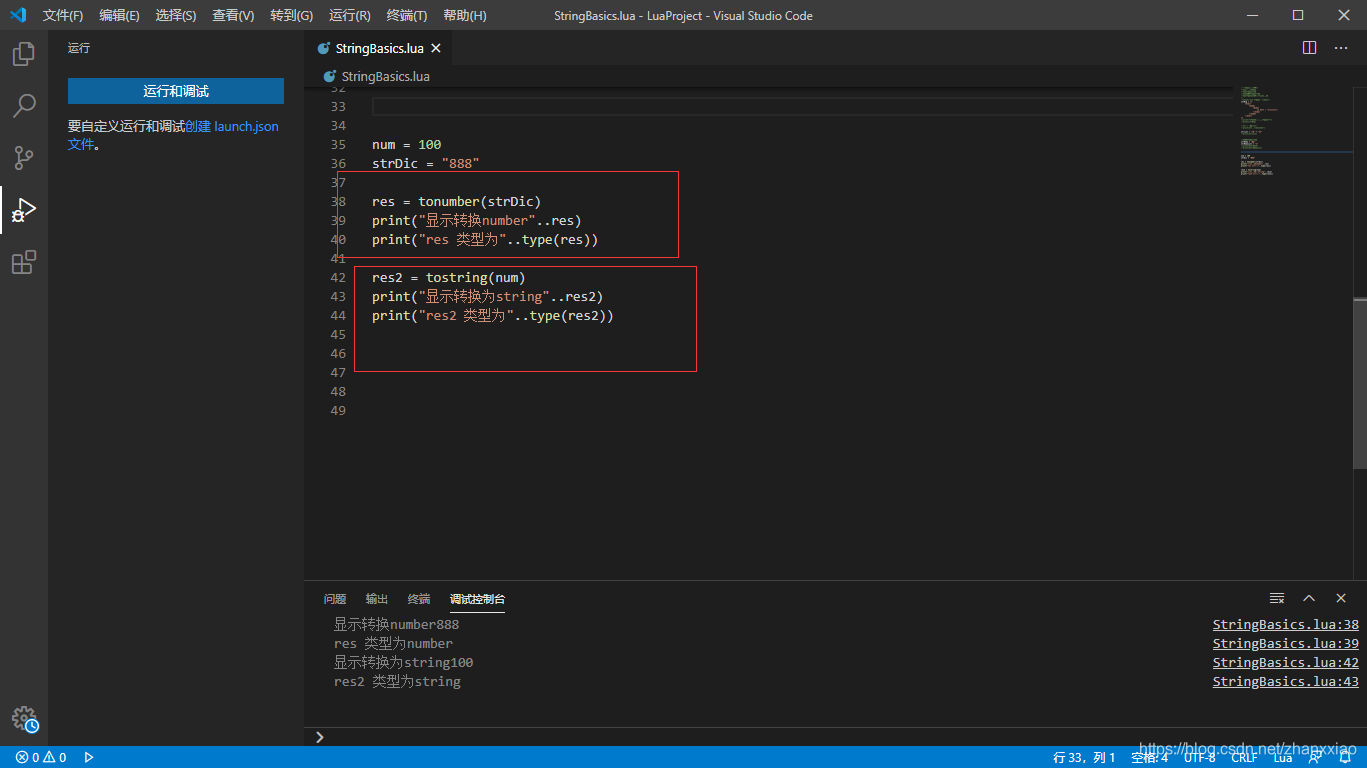The height and width of the screenshot is (768, 1367).
Task: Open the Extensions view in activity bar
Action: pos(24,262)
